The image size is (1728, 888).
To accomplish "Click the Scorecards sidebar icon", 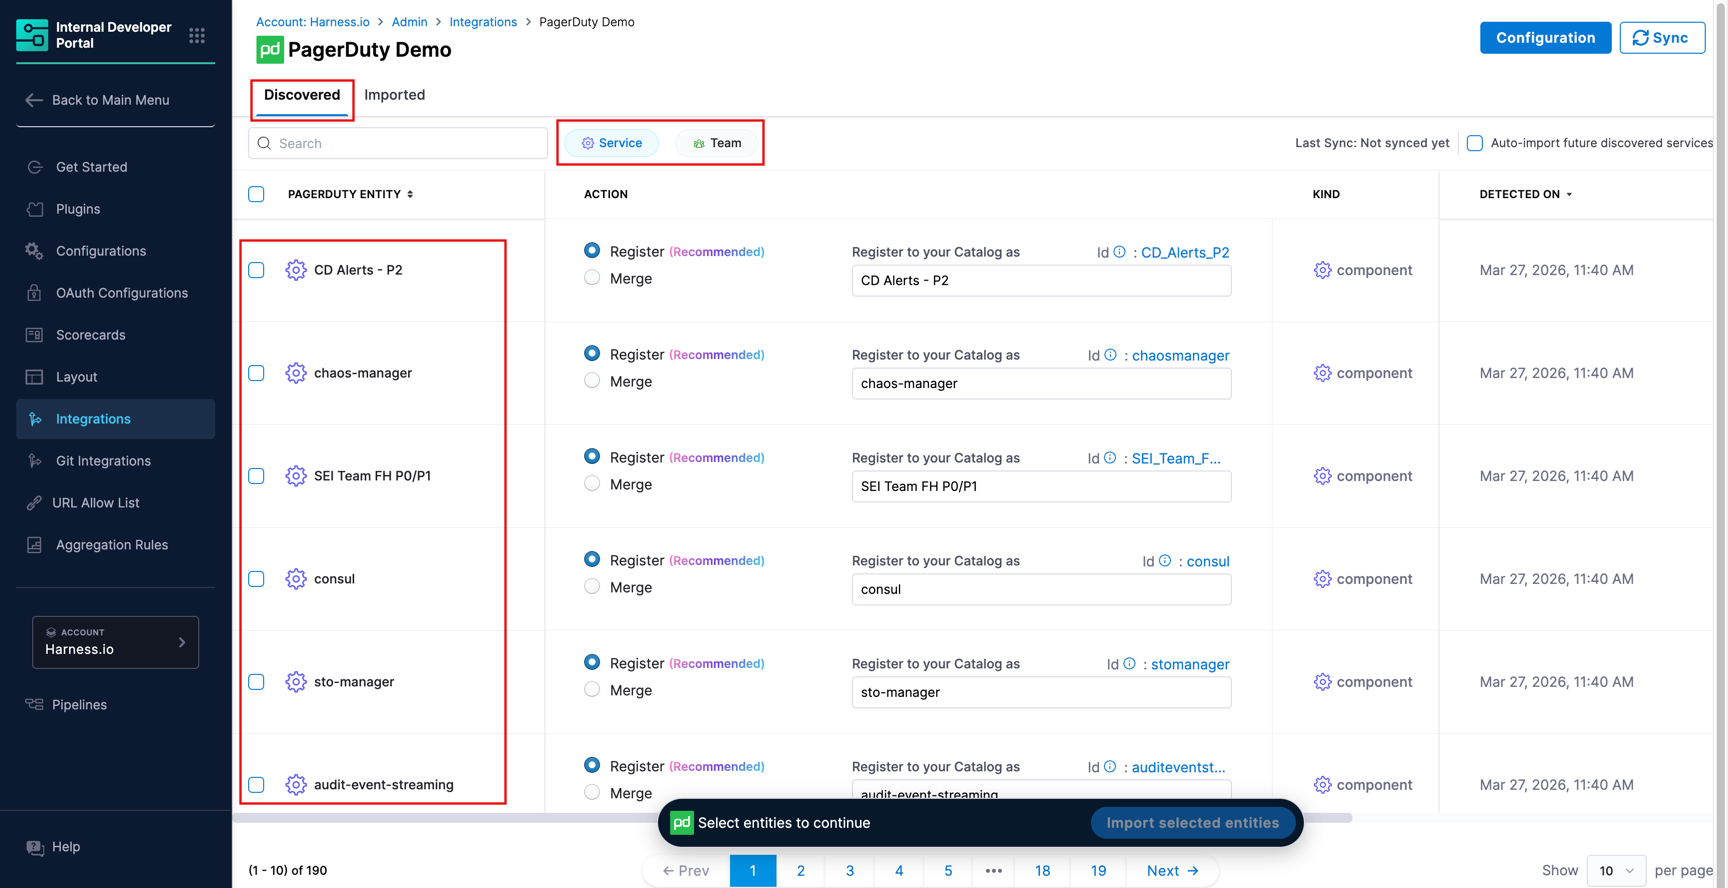I will [x=35, y=335].
